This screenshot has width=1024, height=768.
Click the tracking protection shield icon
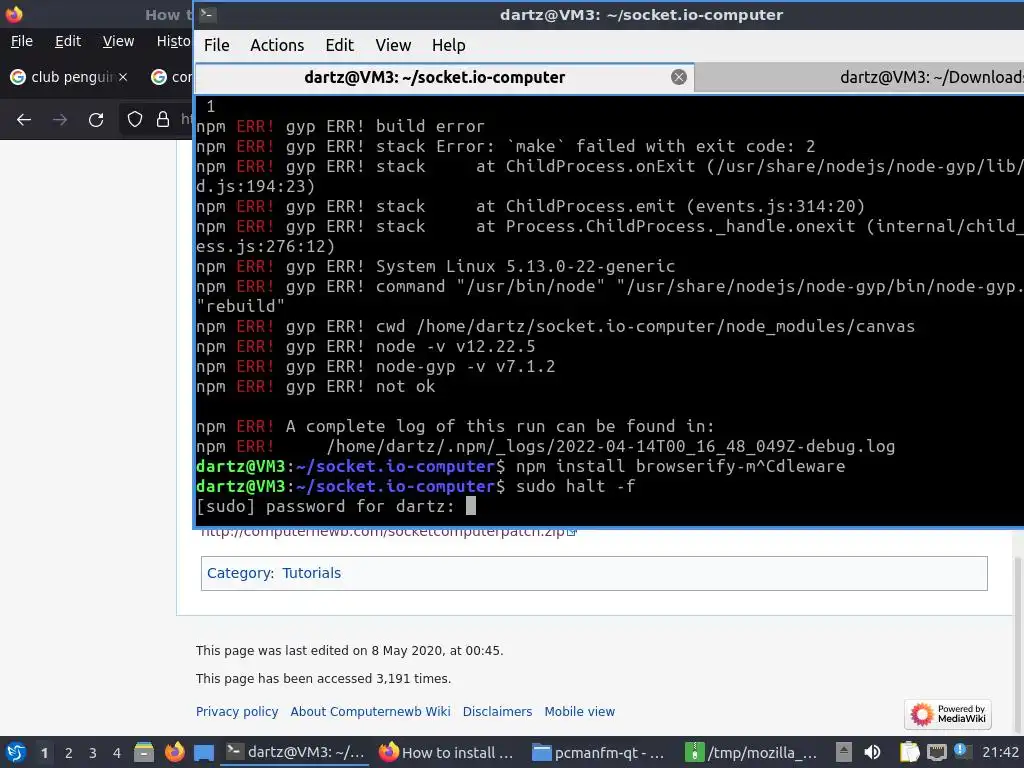(135, 119)
